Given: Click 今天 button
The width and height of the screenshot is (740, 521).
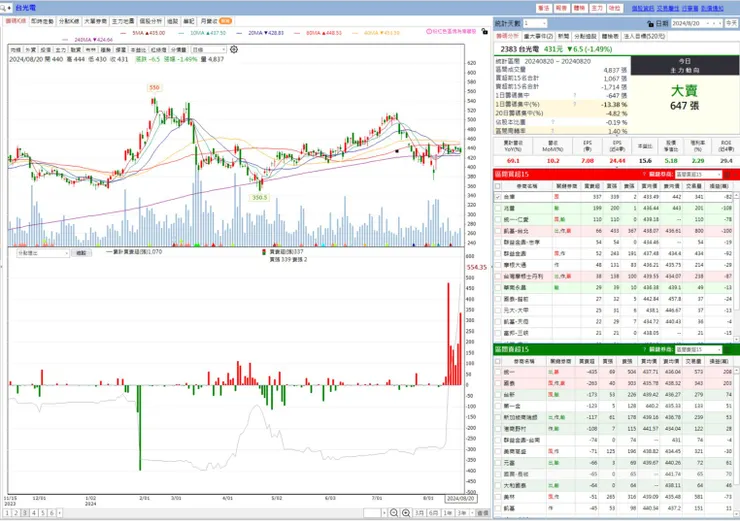Looking at the screenshot, I should point(732,23).
